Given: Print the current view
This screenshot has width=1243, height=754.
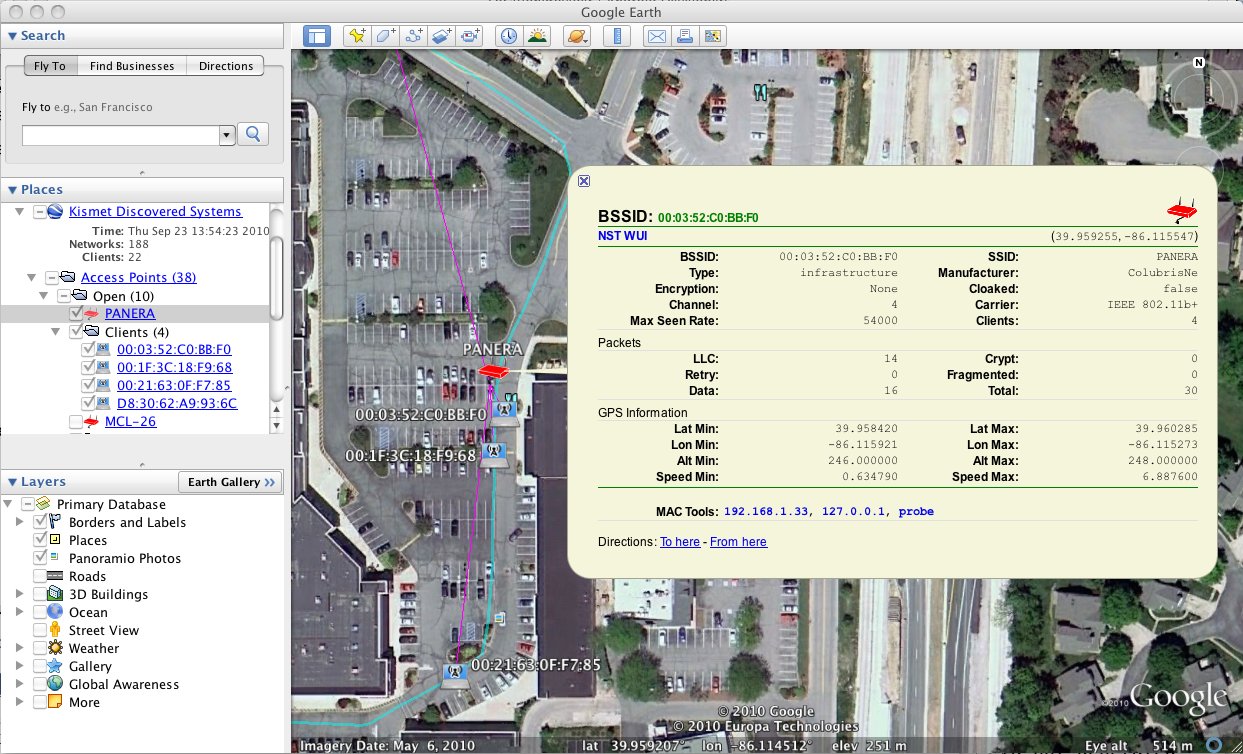Looking at the screenshot, I should [684, 36].
